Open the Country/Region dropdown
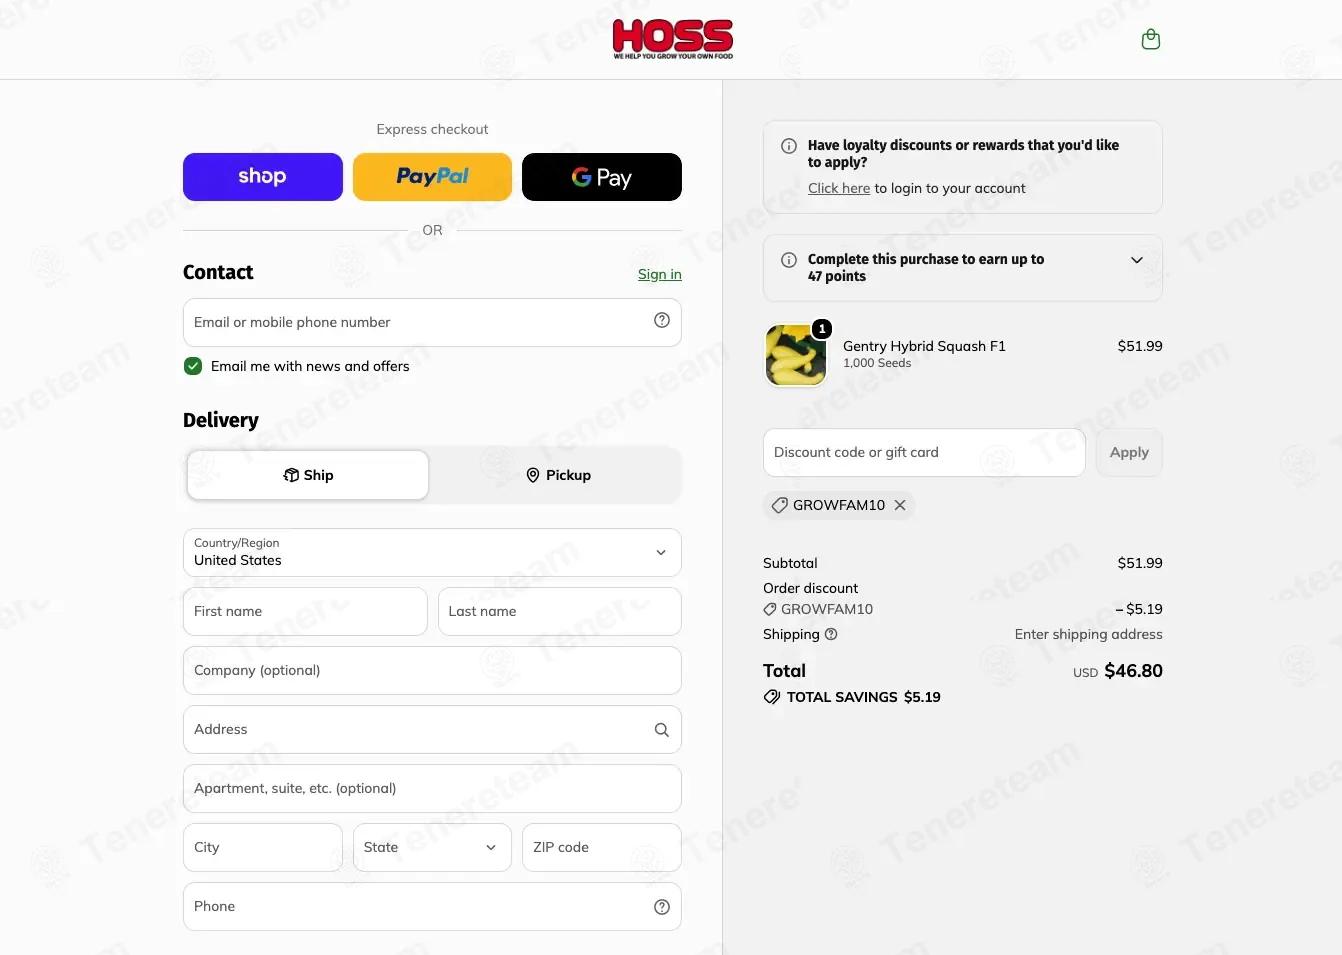This screenshot has height=955, width=1342. point(432,553)
